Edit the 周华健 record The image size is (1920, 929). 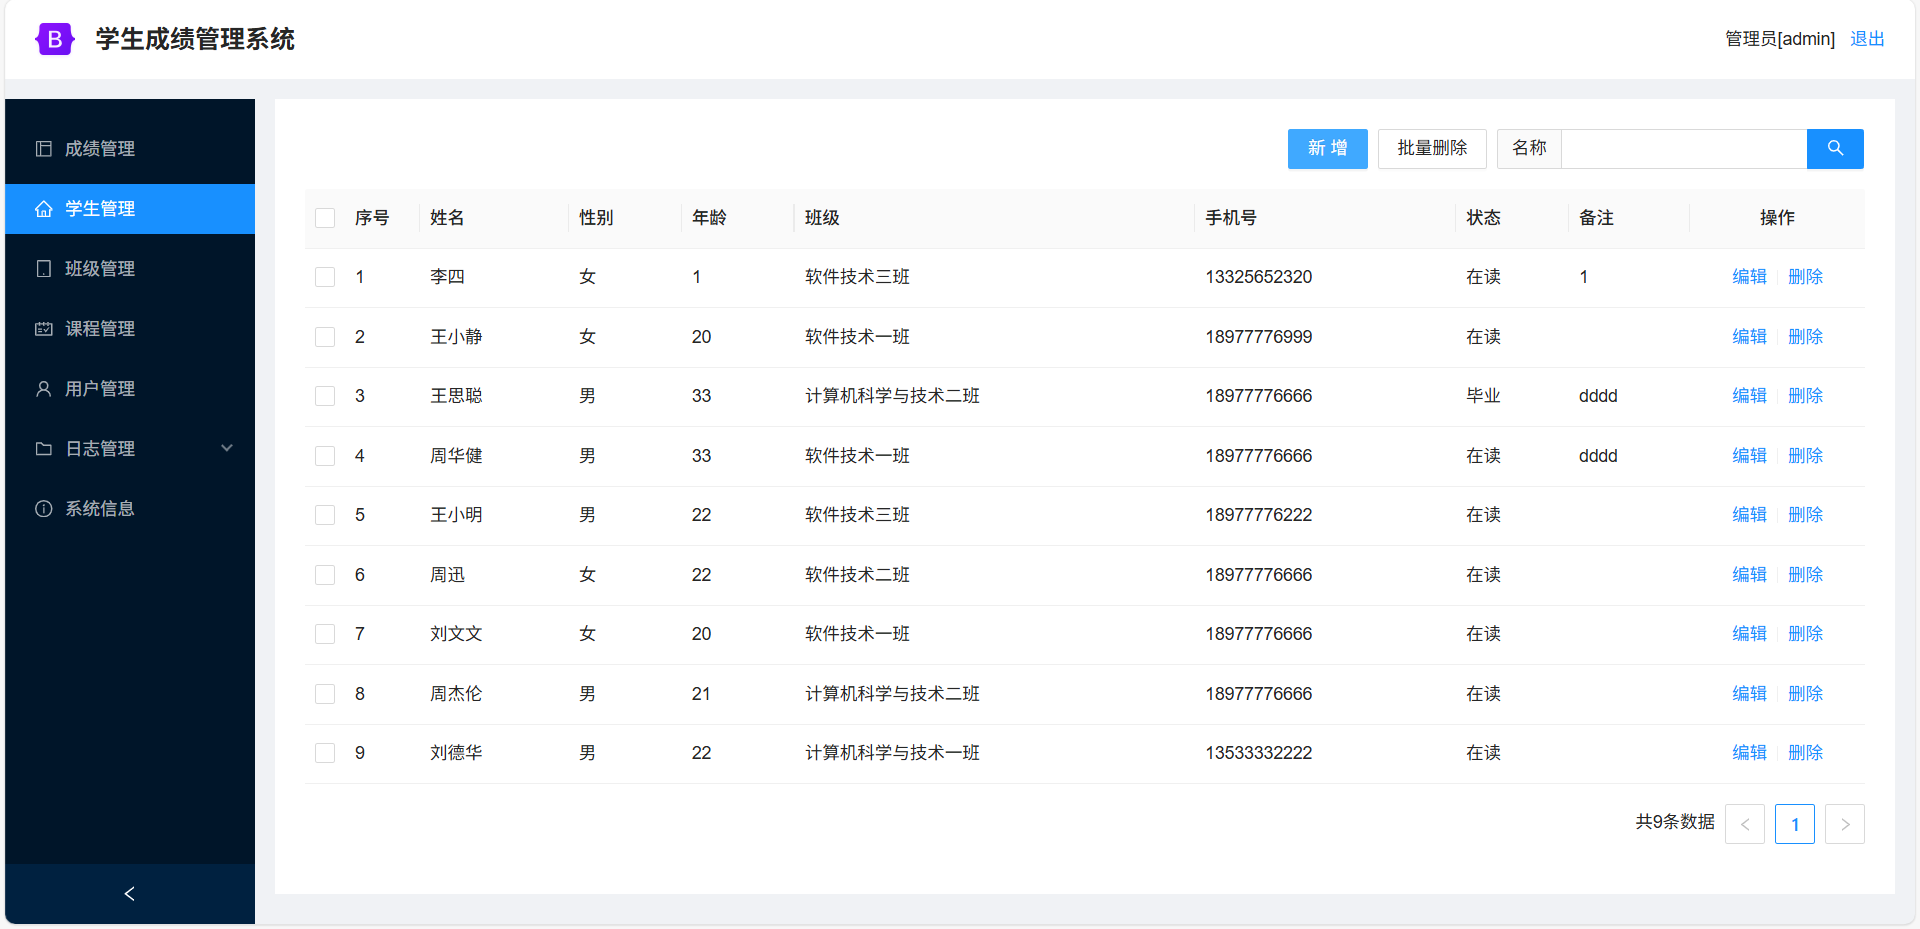[x=1749, y=456]
